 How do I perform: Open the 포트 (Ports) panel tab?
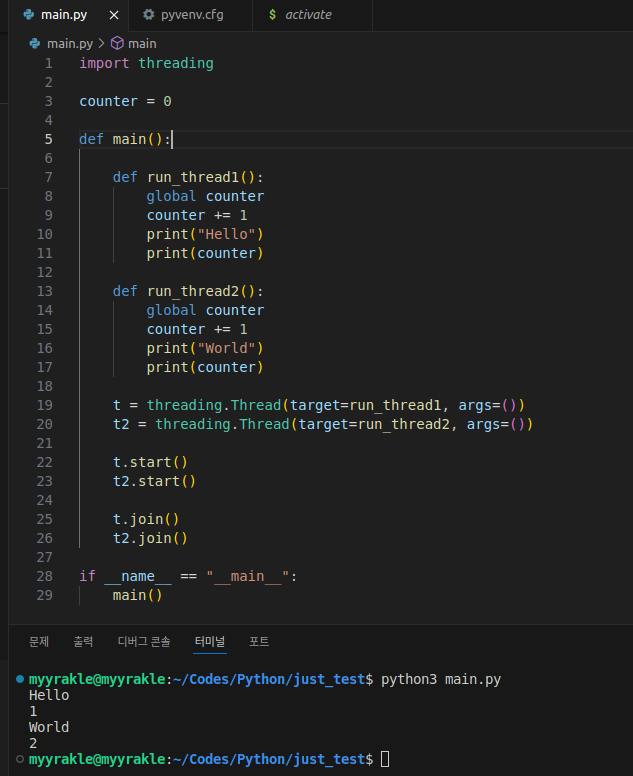pos(259,641)
